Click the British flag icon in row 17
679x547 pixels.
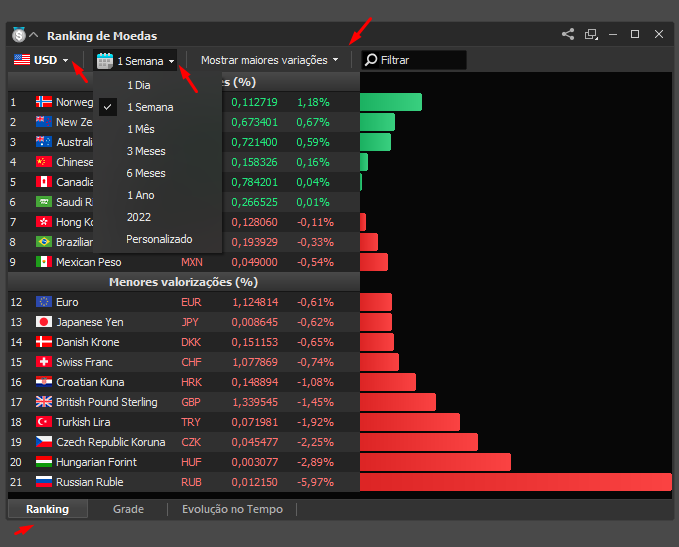point(44,402)
